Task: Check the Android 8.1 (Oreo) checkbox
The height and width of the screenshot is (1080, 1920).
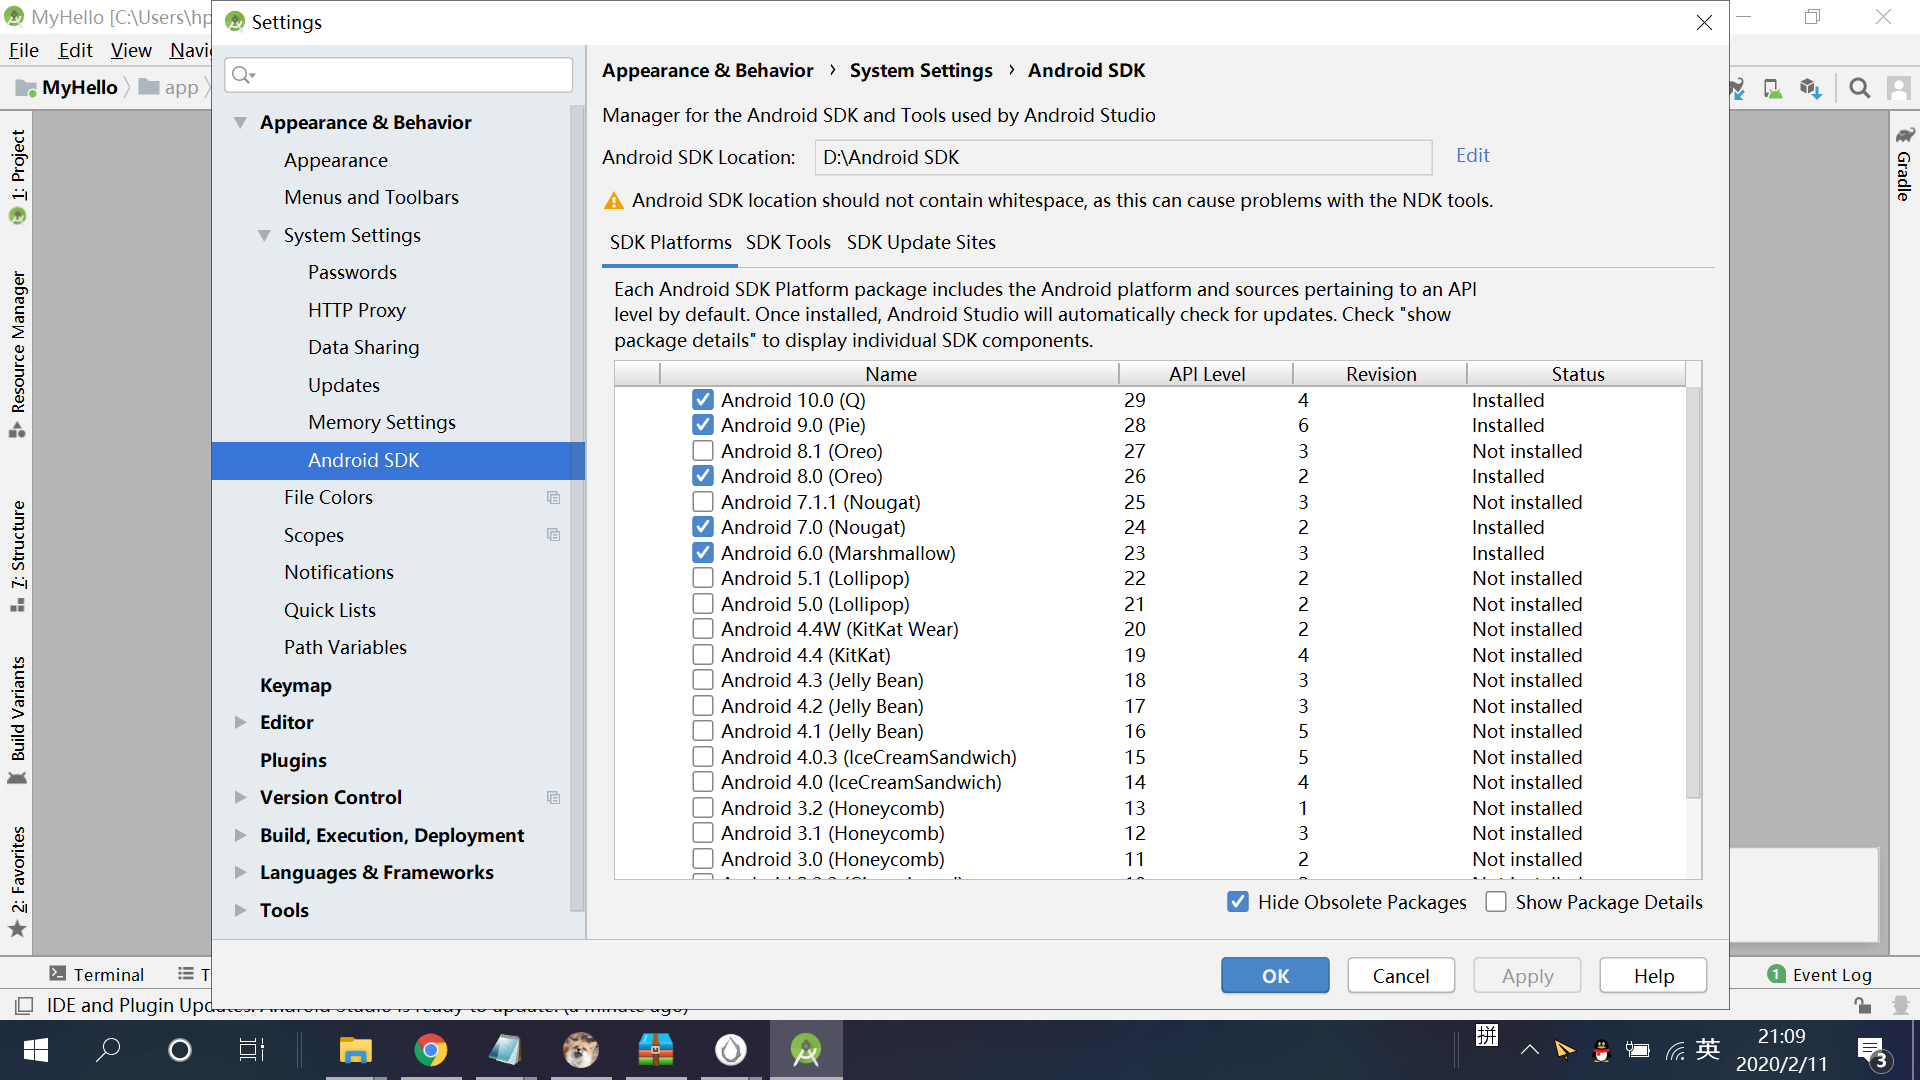Action: pos(703,451)
